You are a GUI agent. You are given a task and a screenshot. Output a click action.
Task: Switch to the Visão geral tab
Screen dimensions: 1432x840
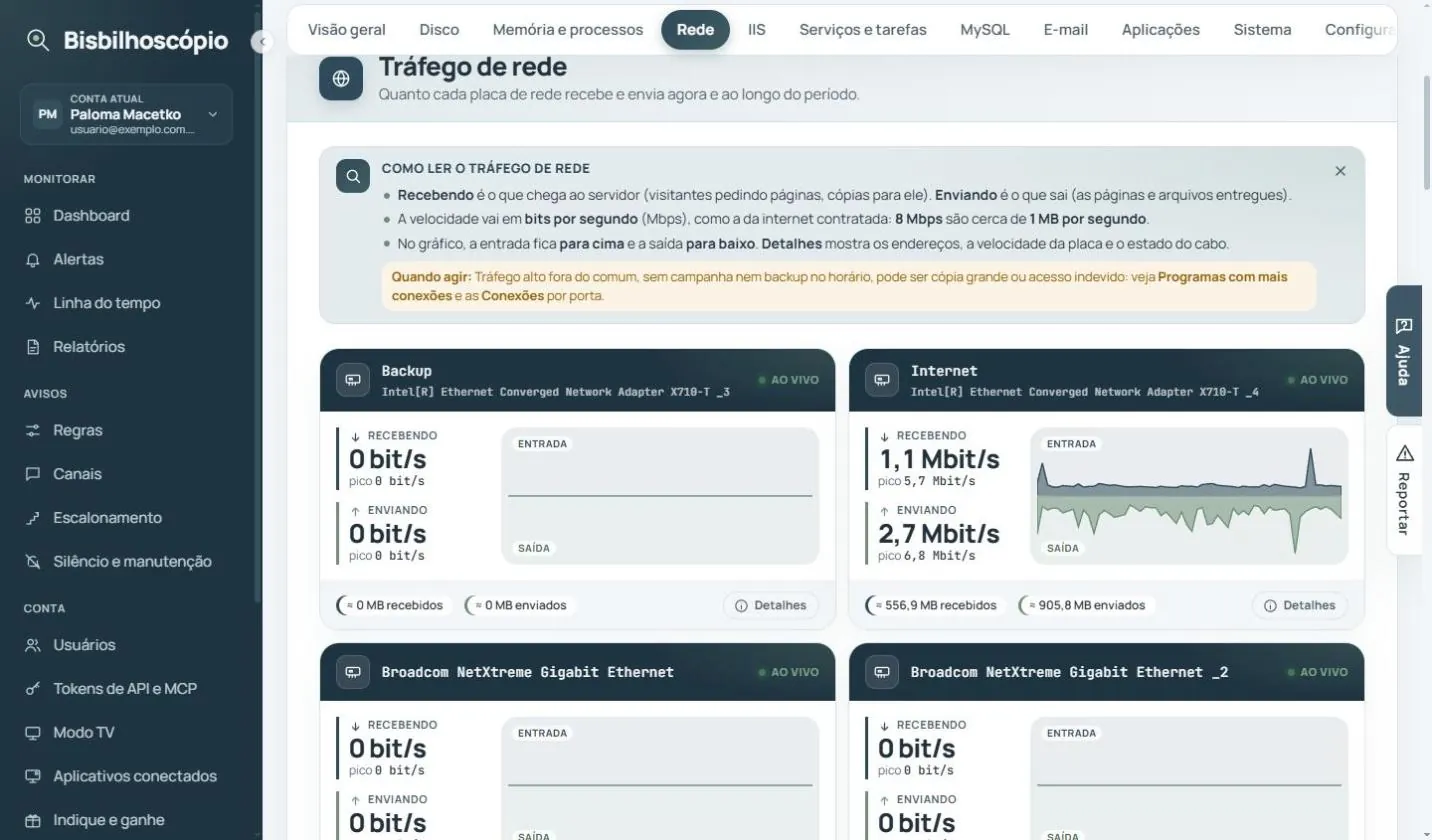click(x=347, y=30)
